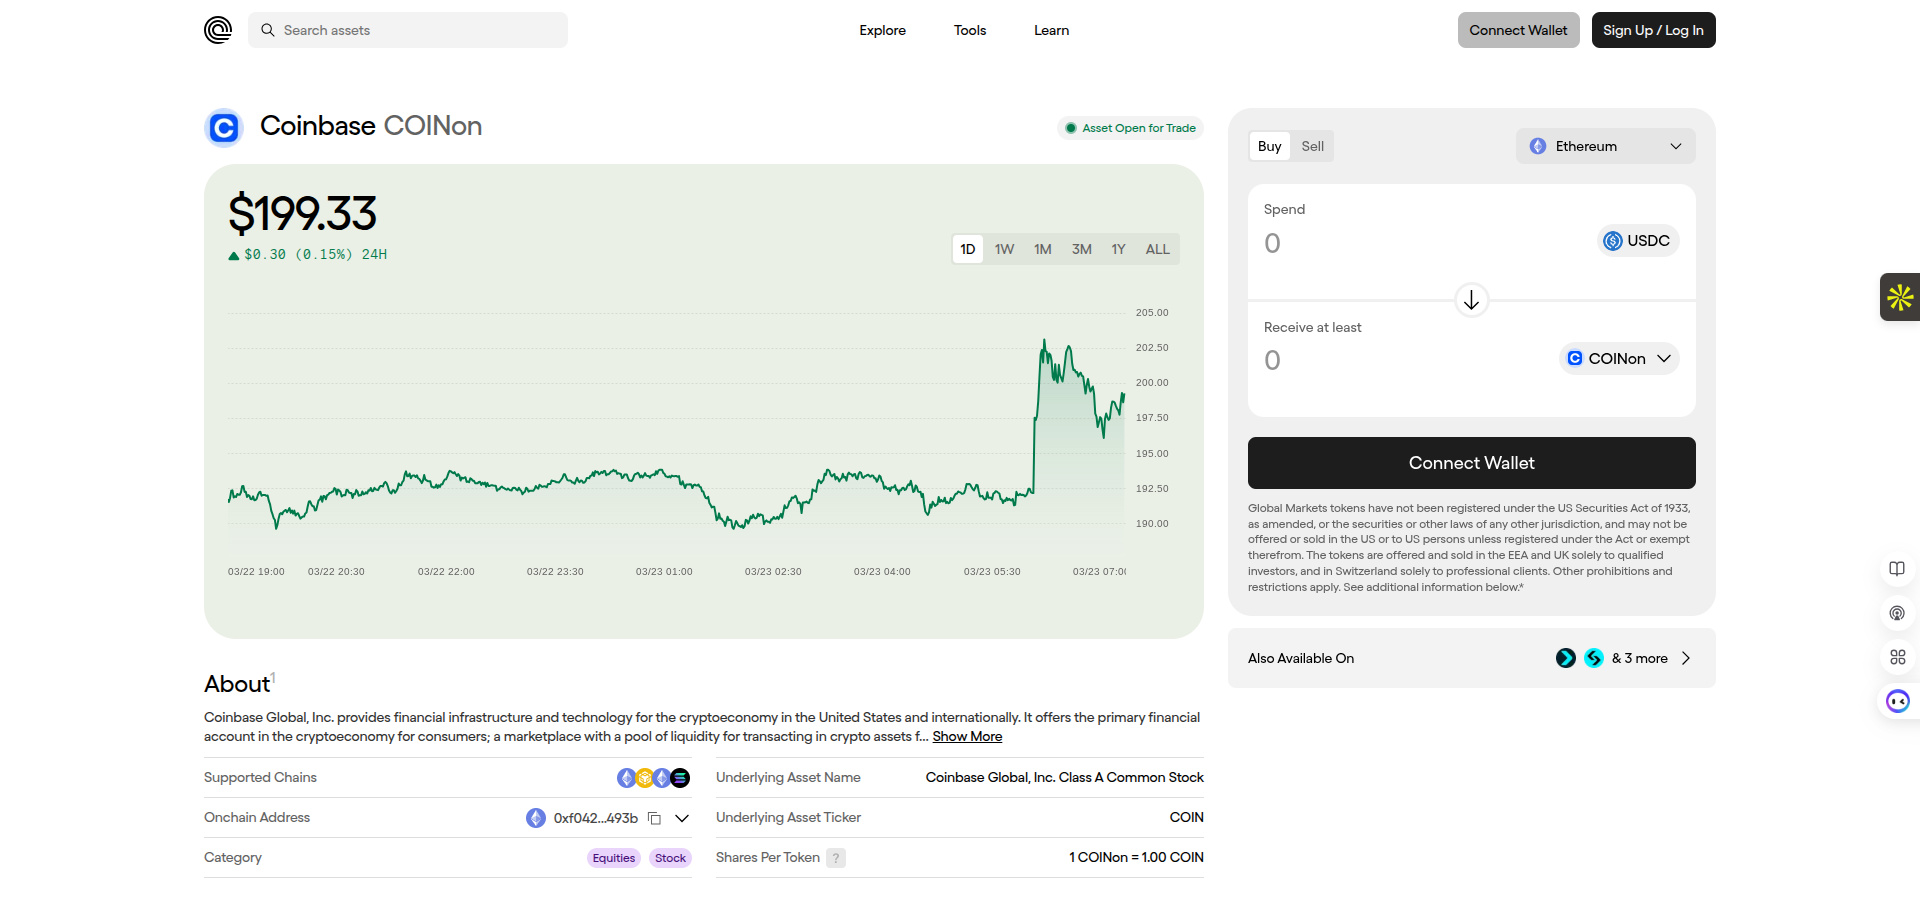This screenshot has height=911, width=1920.
Task: Open the book icon in right sidebar
Action: point(1897,569)
